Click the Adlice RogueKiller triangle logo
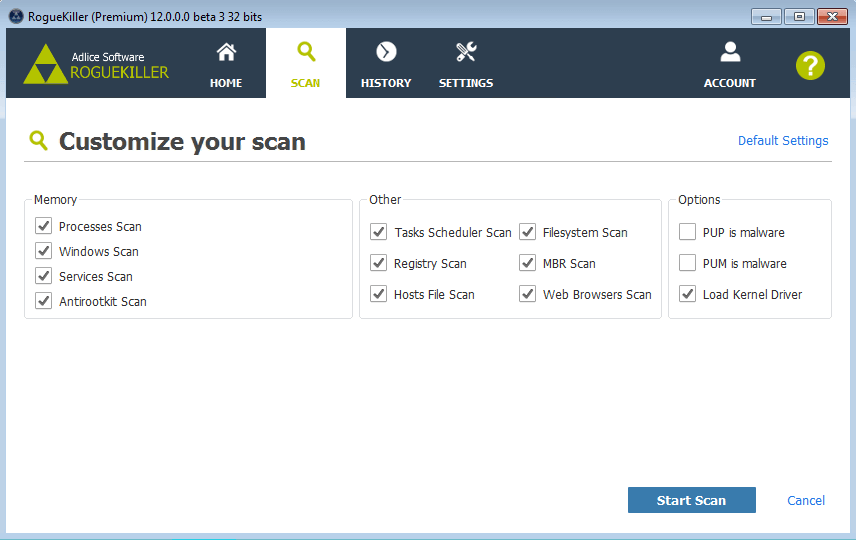The width and height of the screenshot is (856, 540). (x=44, y=64)
